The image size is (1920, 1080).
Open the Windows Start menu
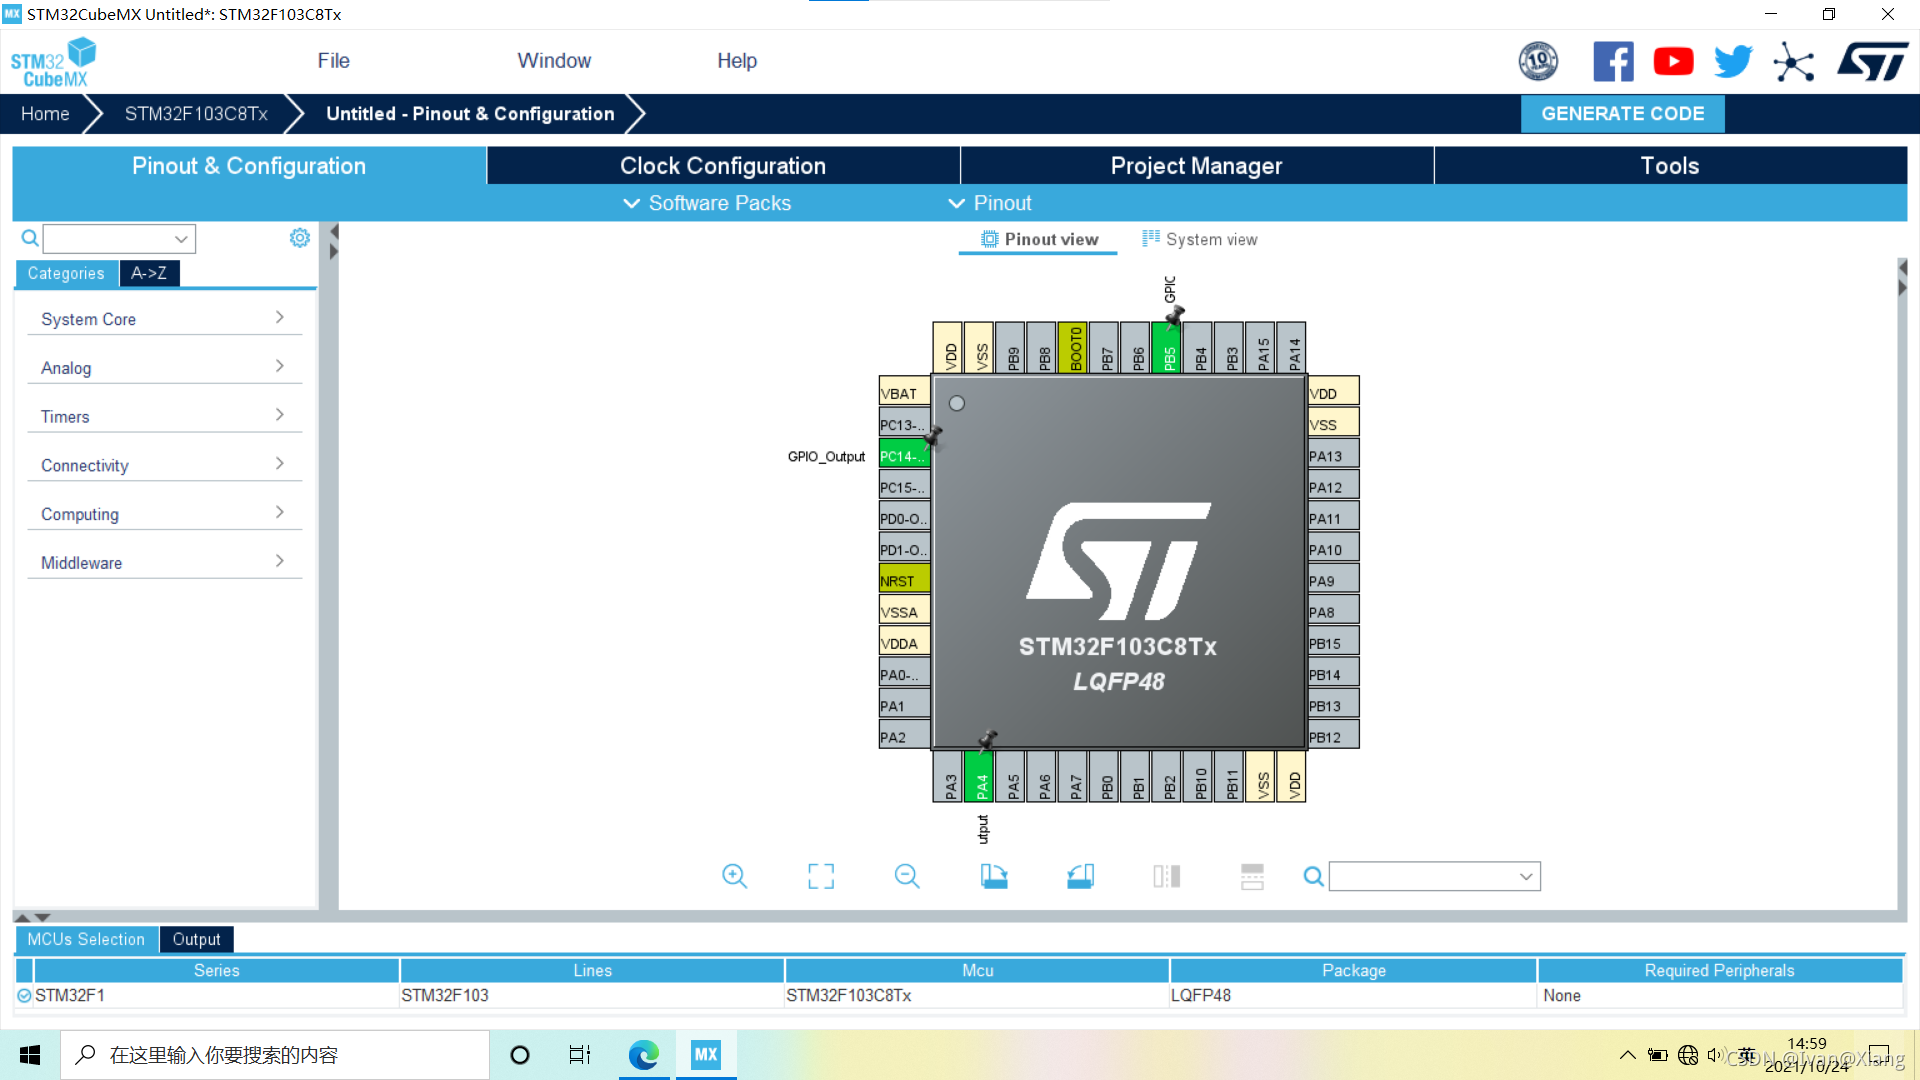30,1055
